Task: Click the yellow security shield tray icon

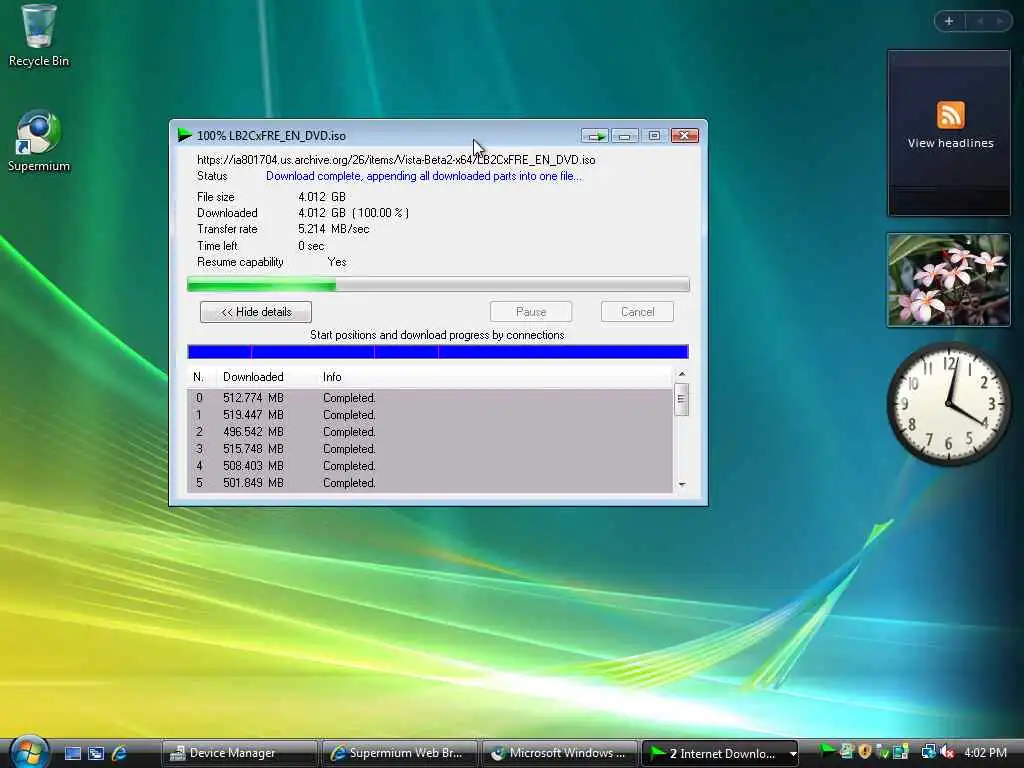Action: pos(865,752)
